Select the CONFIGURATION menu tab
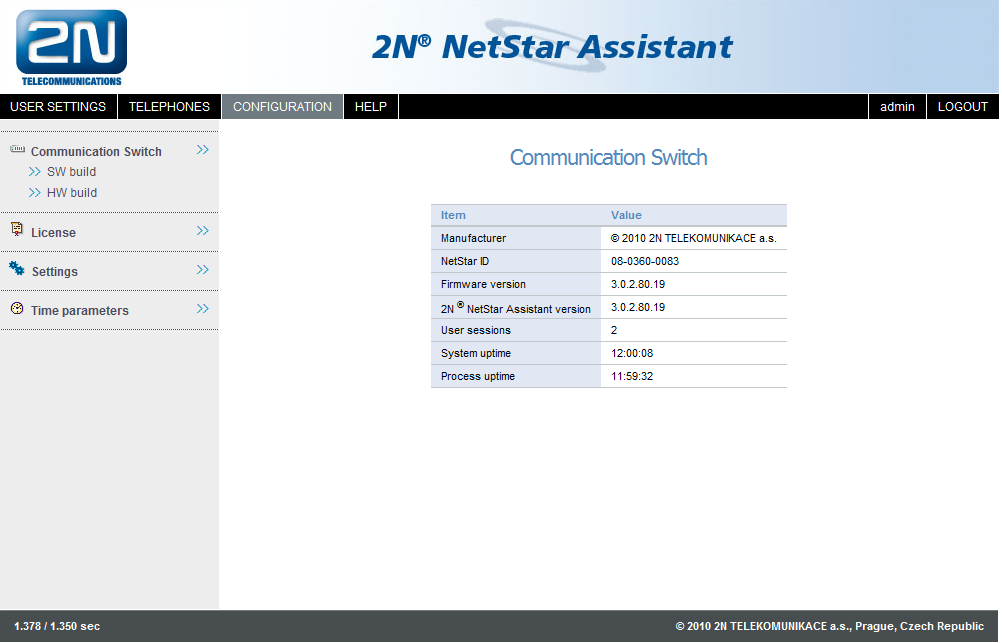Viewport: 1002px width, 643px height. 282,107
